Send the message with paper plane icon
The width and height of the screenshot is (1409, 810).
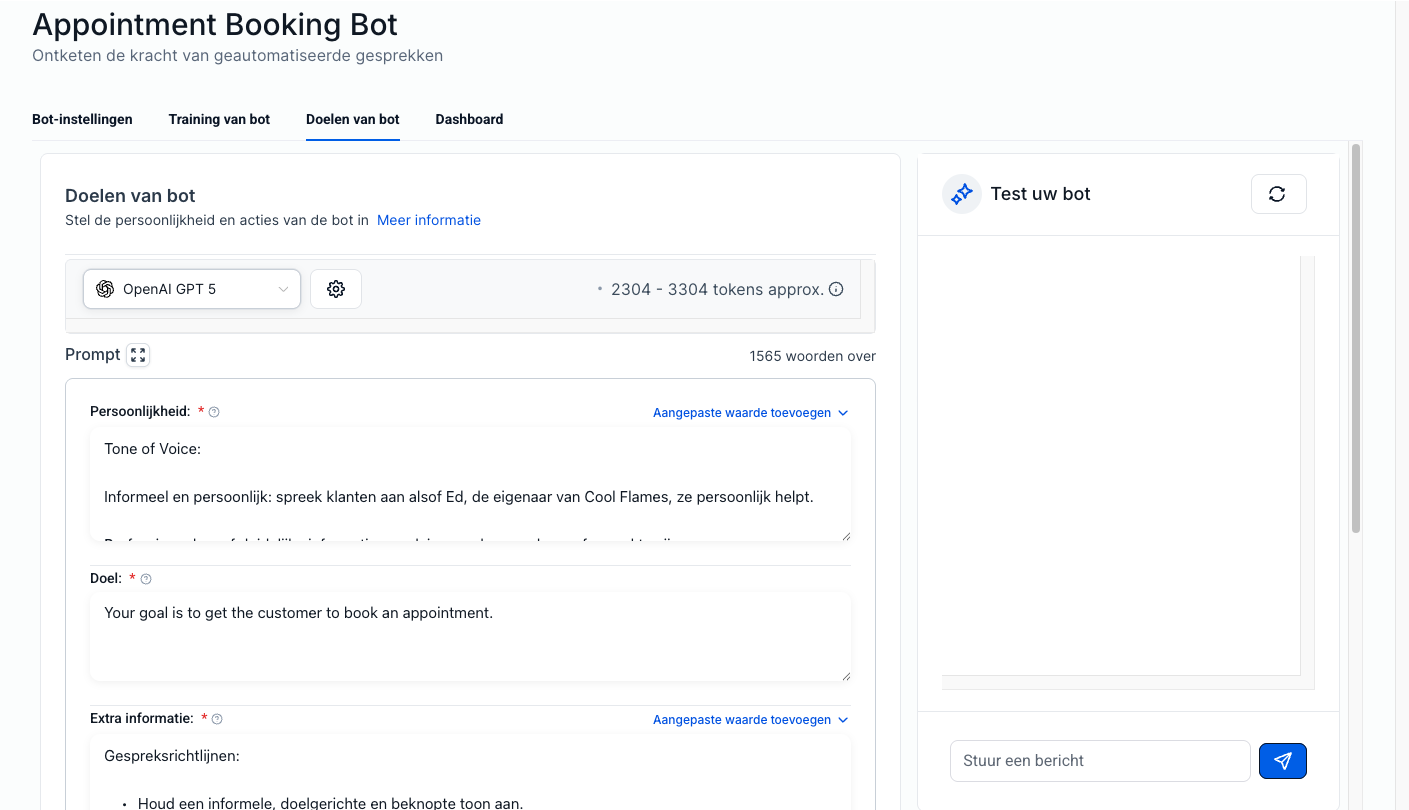coord(1282,761)
